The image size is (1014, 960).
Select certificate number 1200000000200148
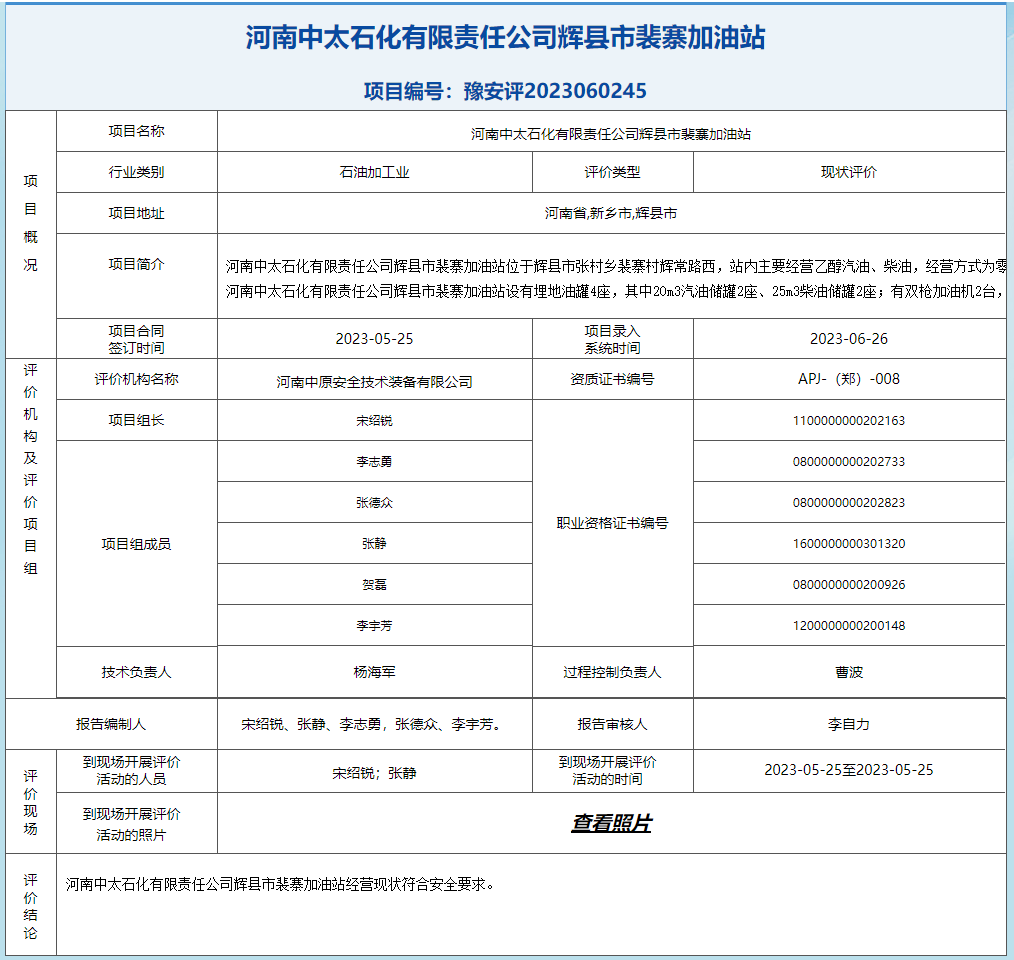point(848,626)
